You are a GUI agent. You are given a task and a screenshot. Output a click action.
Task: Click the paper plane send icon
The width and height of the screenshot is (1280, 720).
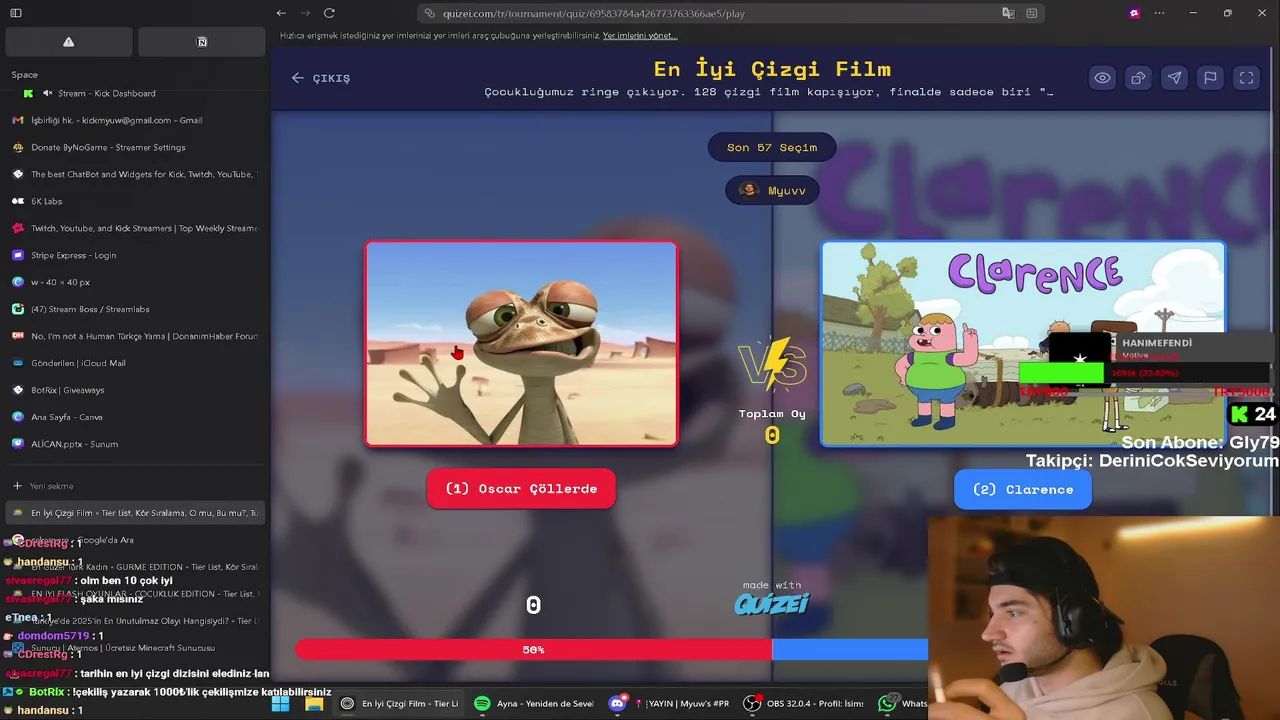pyautogui.click(x=1174, y=78)
